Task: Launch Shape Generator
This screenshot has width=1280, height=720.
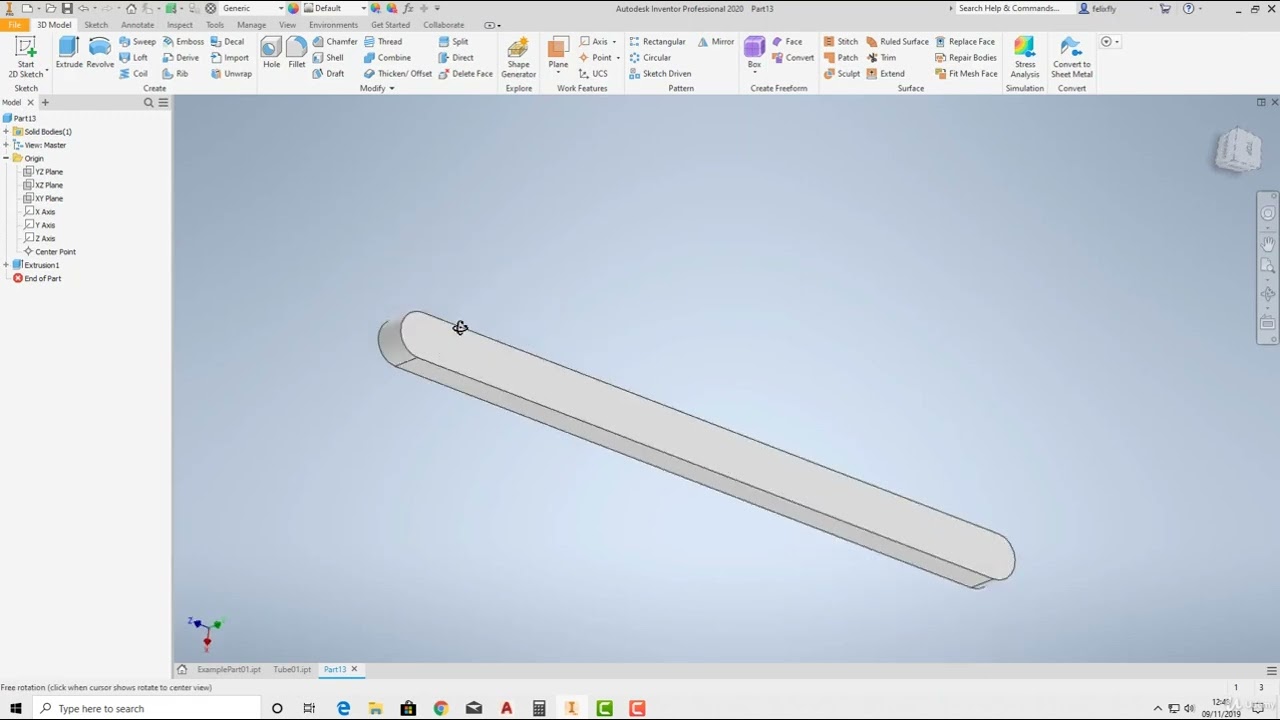Action: click(518, 58)
